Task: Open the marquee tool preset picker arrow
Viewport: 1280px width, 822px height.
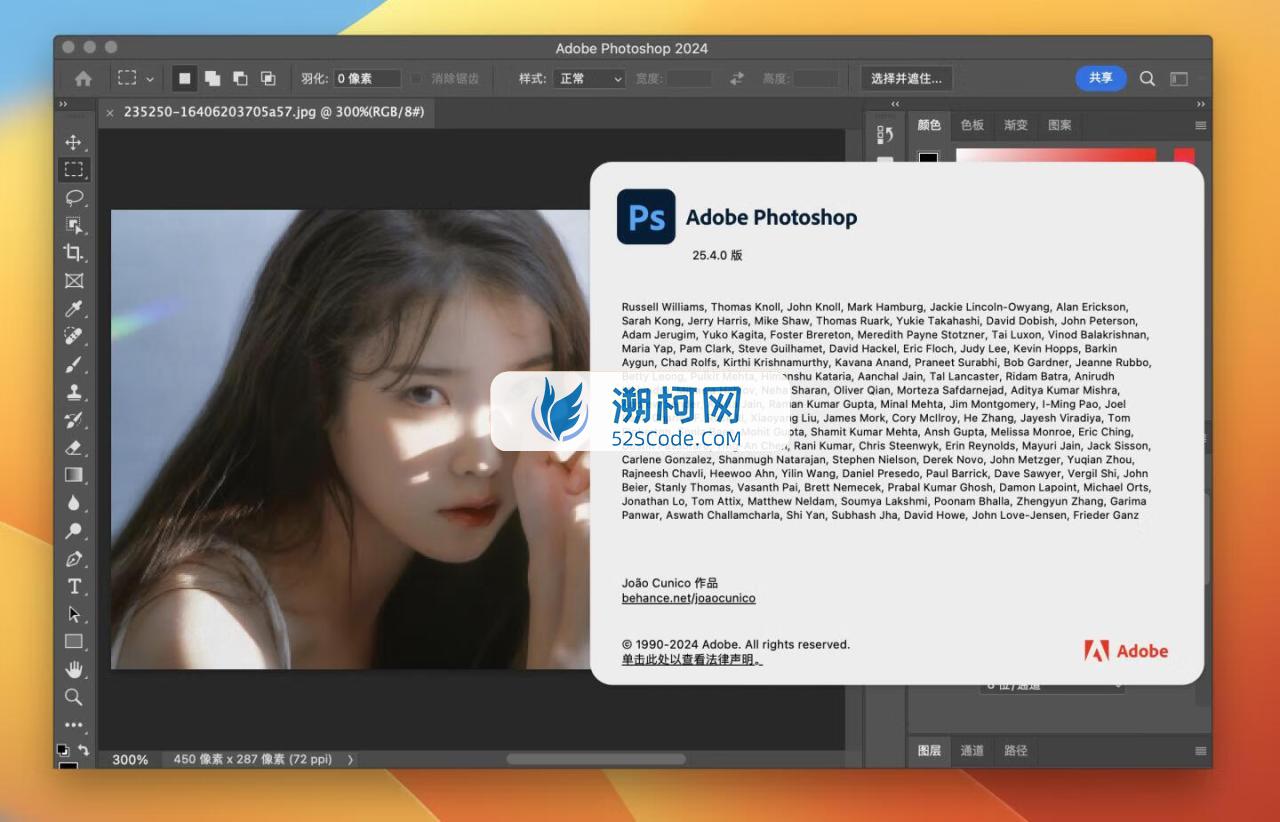Action: tap(150, 78)
